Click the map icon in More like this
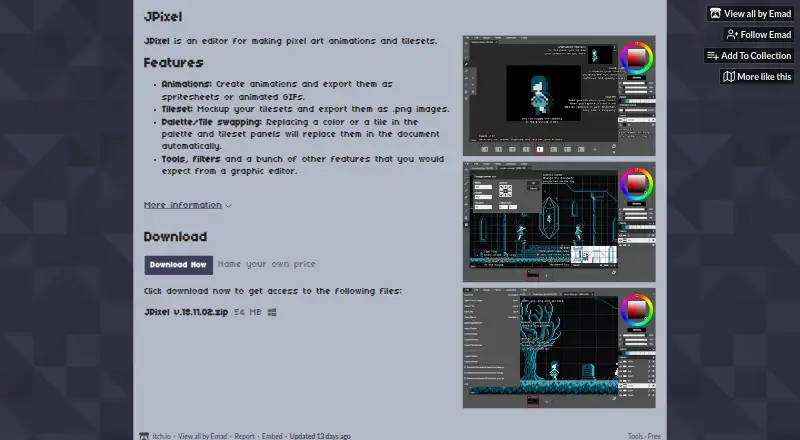The width and height of the screenshot is (800, 440). click(x=729, y=77)
